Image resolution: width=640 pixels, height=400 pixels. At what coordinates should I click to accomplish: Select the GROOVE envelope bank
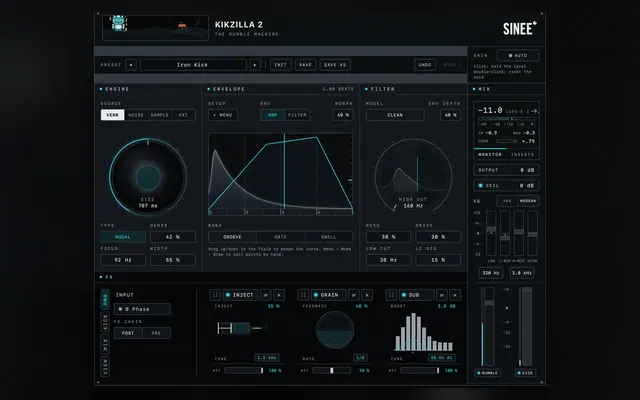[232, 237]
